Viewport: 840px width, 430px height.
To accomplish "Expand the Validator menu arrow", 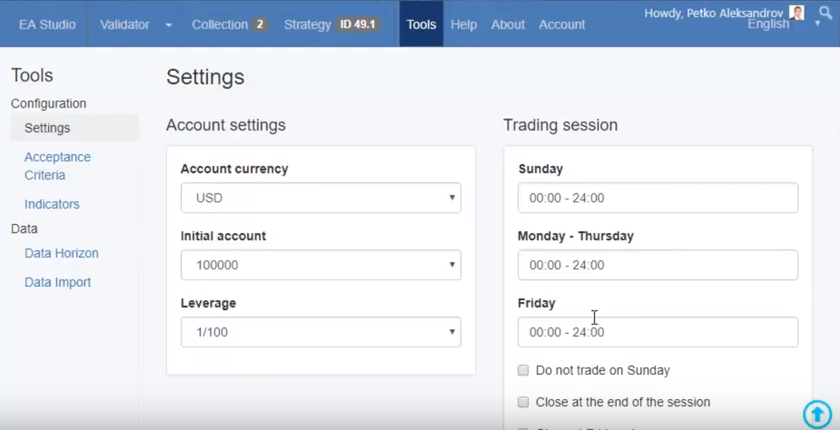I will [168, 25].
